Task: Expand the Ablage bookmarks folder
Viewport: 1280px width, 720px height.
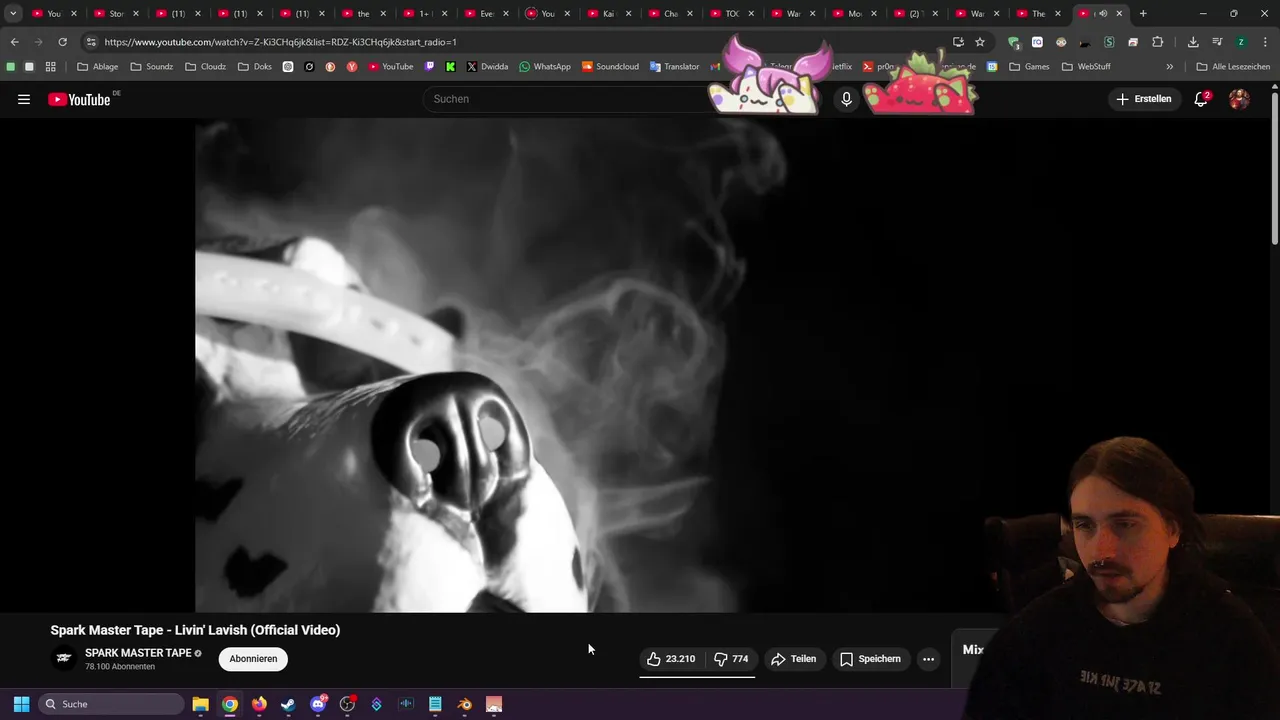Action: (98, 67)
